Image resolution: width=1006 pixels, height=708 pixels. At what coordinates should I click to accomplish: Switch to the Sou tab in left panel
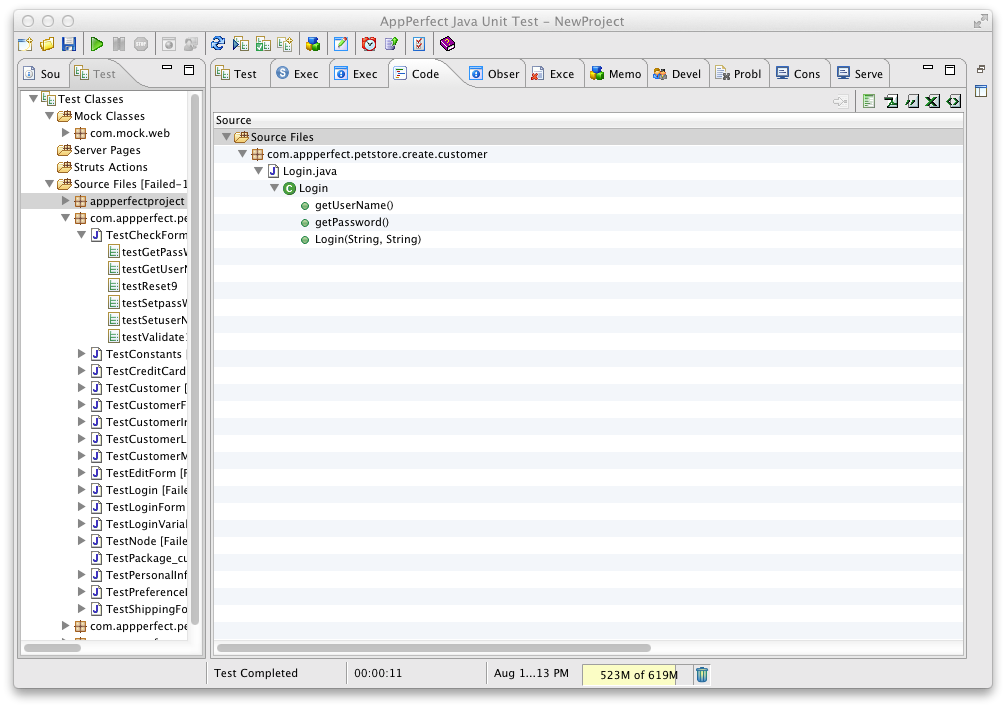point(42,74)
